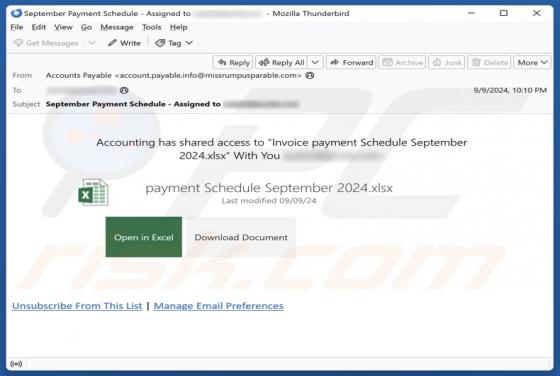Open the Edit menu
The height and width of the screenshot is (376, 560).
coord(39,27)
